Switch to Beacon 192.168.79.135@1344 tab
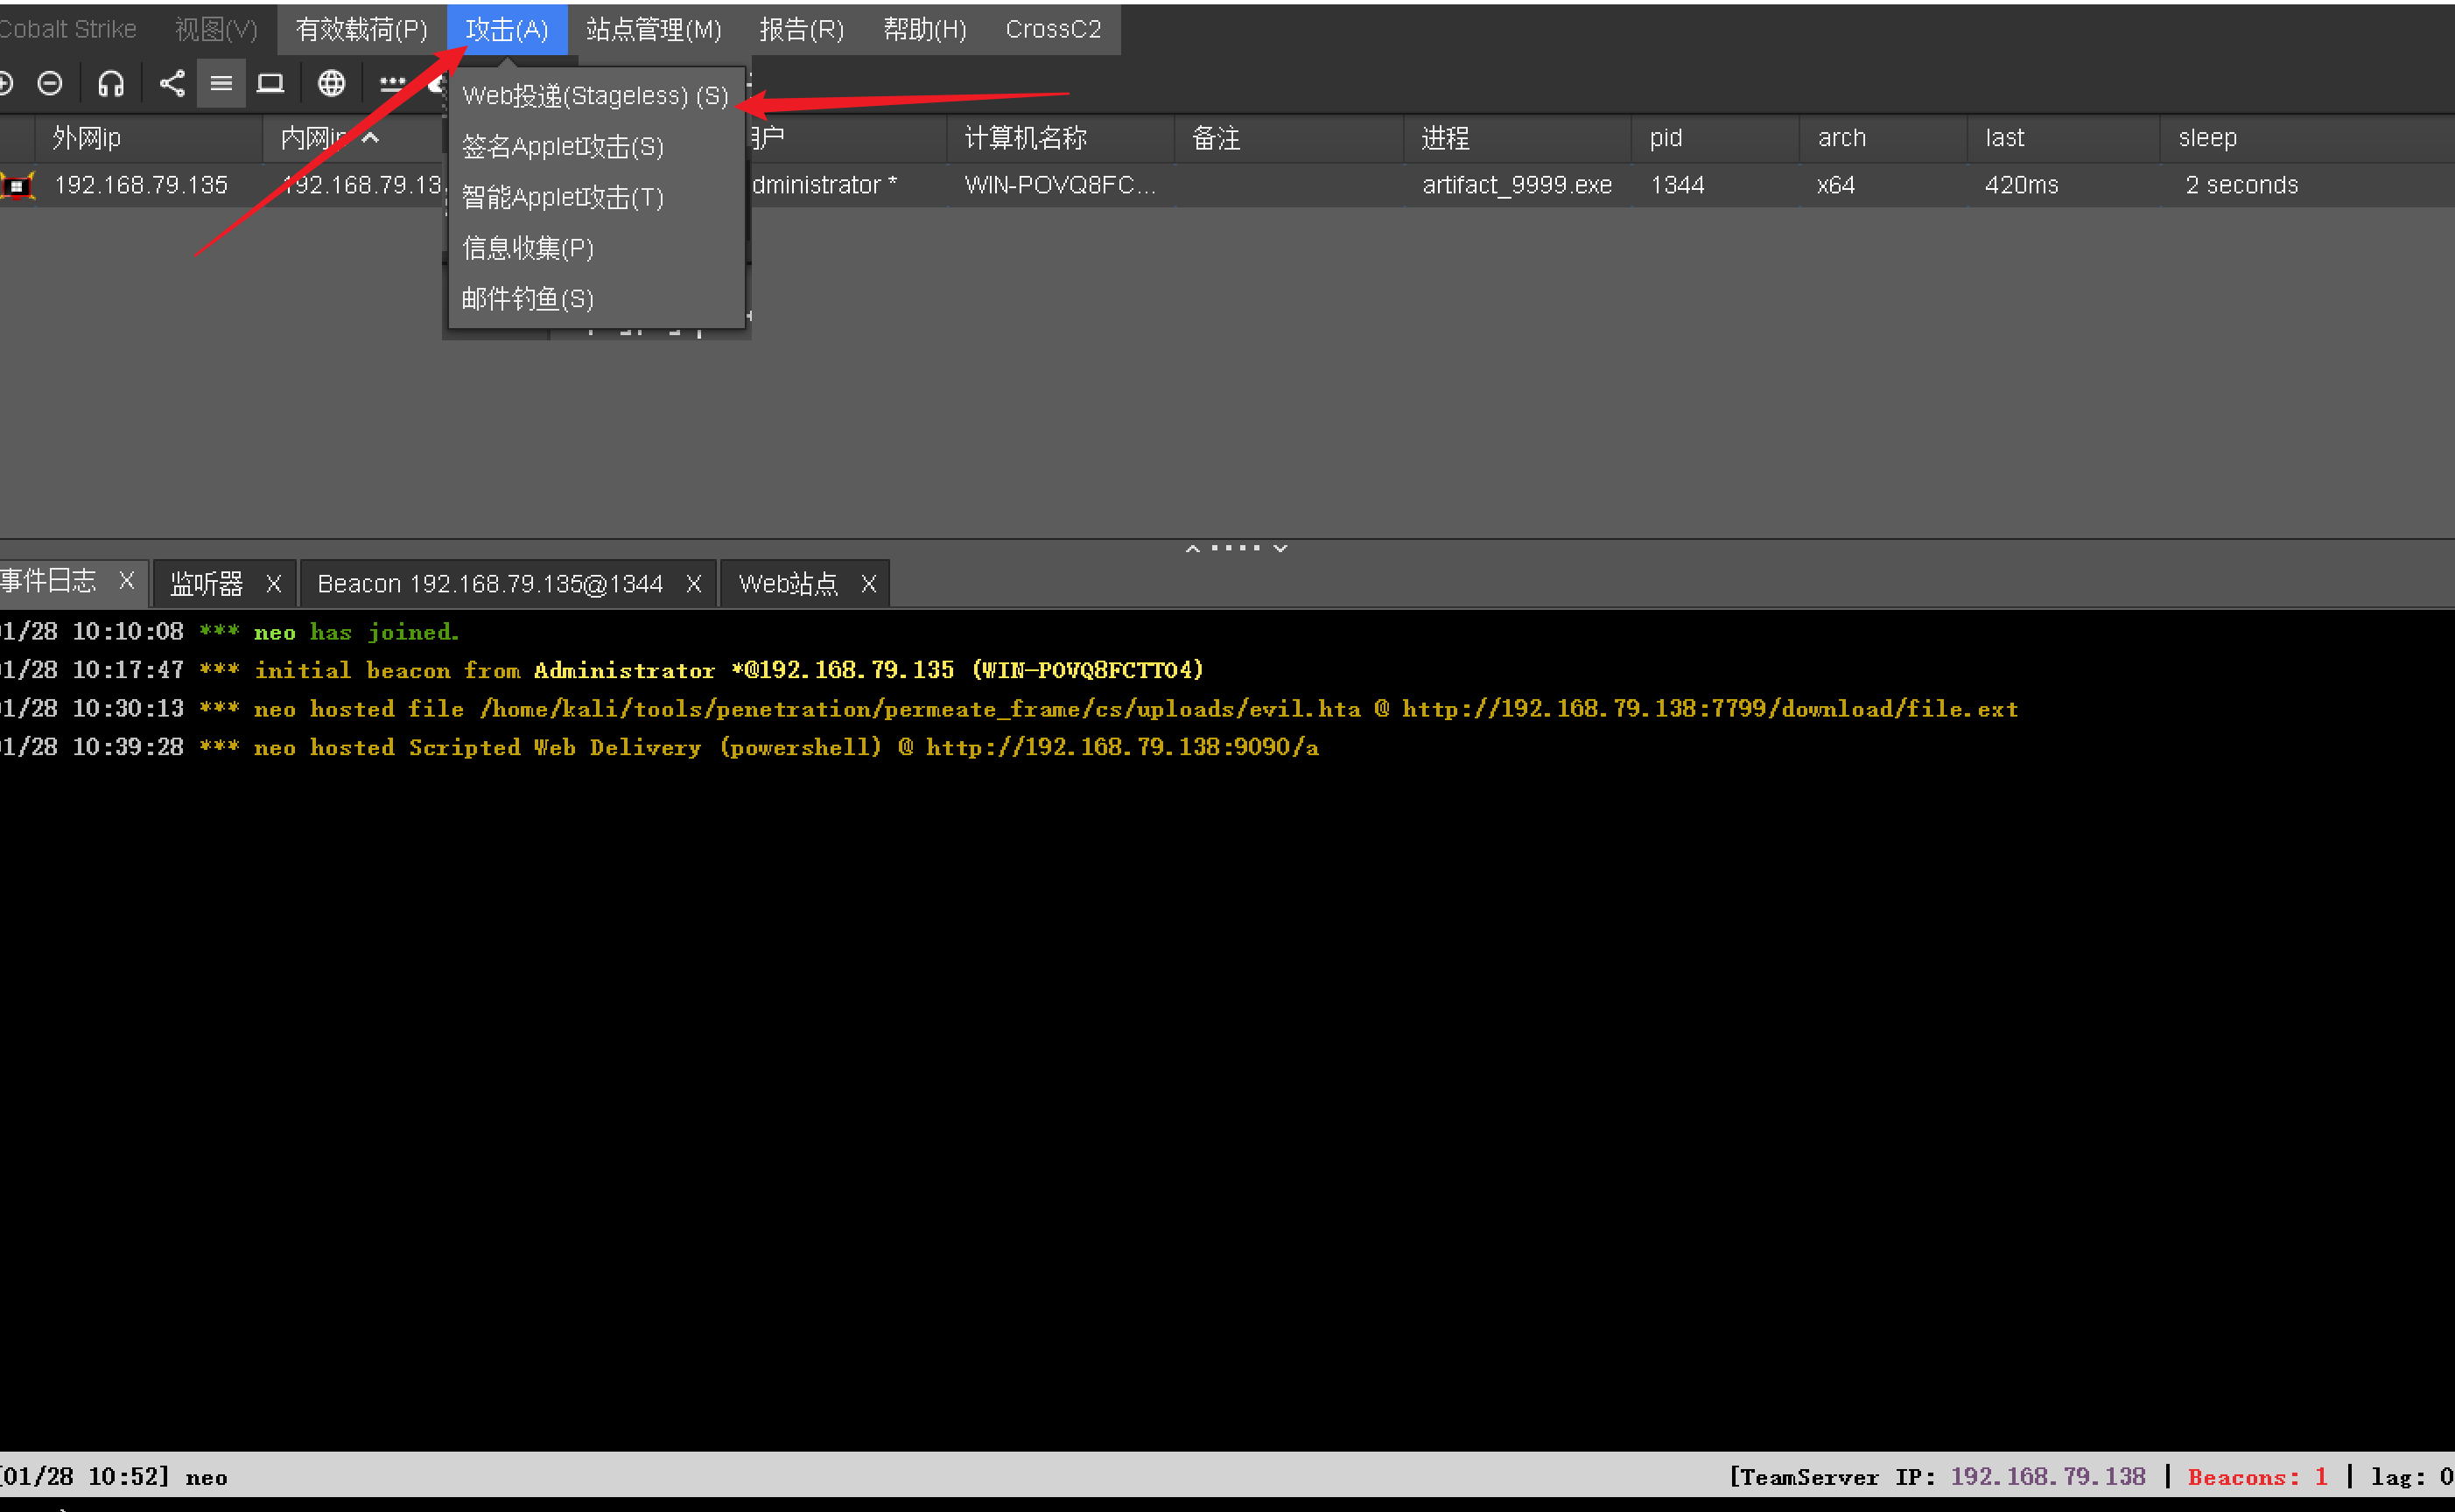 (490, 584)
